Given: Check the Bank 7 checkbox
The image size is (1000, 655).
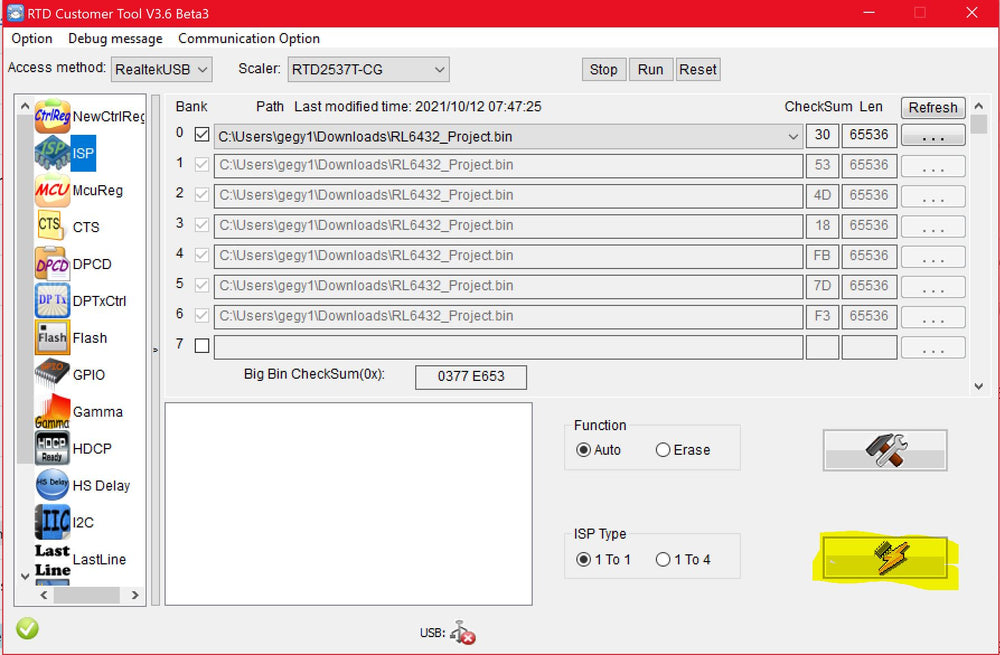Looking at the screenshot, I should [x=201, y=345].
